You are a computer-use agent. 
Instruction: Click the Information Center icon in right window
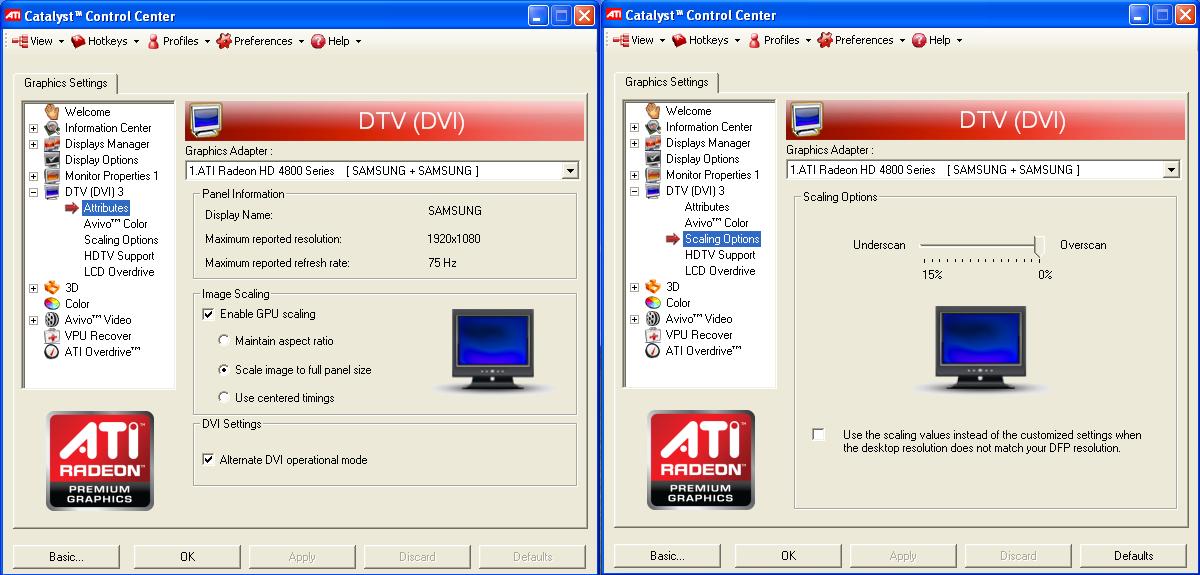tap(653, 127)
